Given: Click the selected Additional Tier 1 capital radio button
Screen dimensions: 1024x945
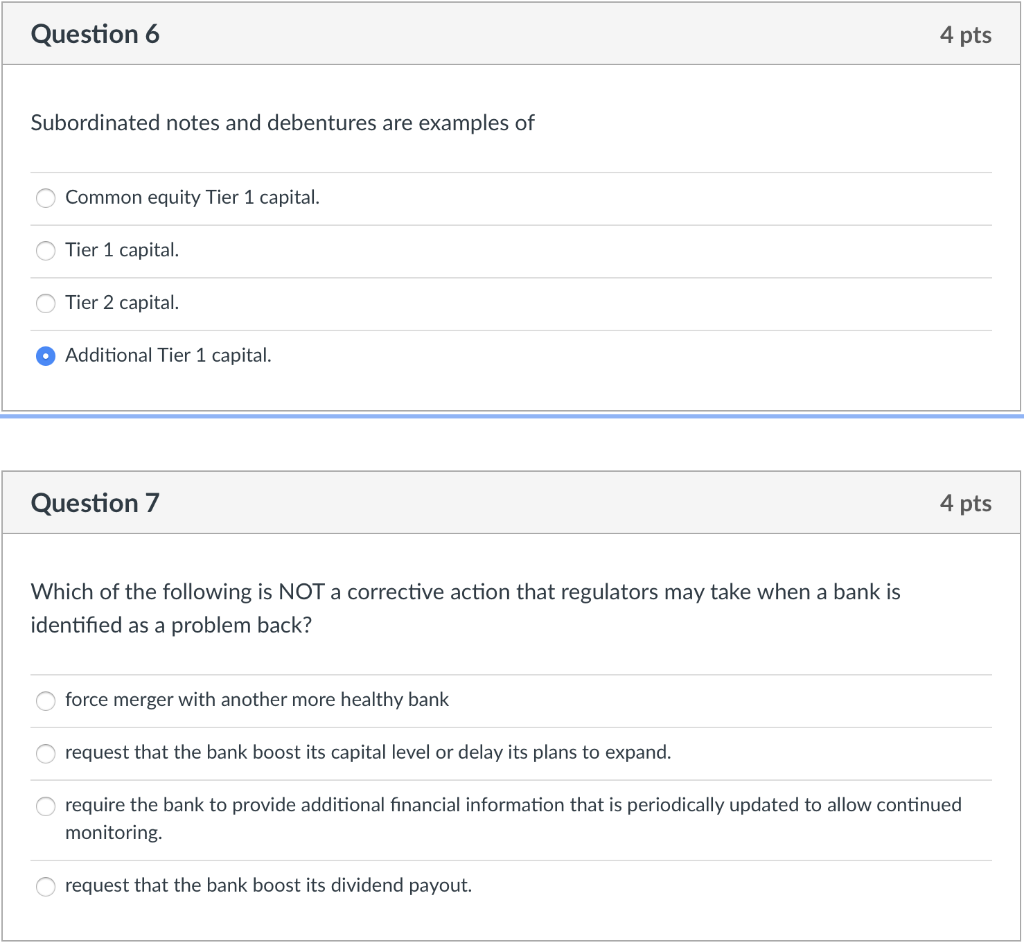Looking at the screenshot, I should click(45, 355).
